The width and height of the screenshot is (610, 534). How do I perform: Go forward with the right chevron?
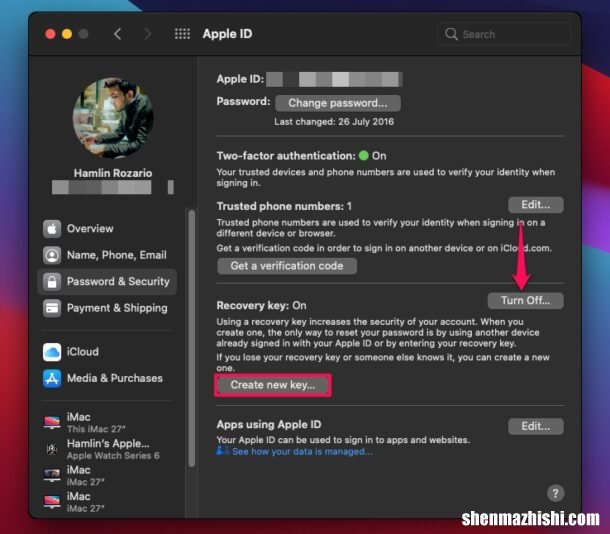tap(147, 34)
